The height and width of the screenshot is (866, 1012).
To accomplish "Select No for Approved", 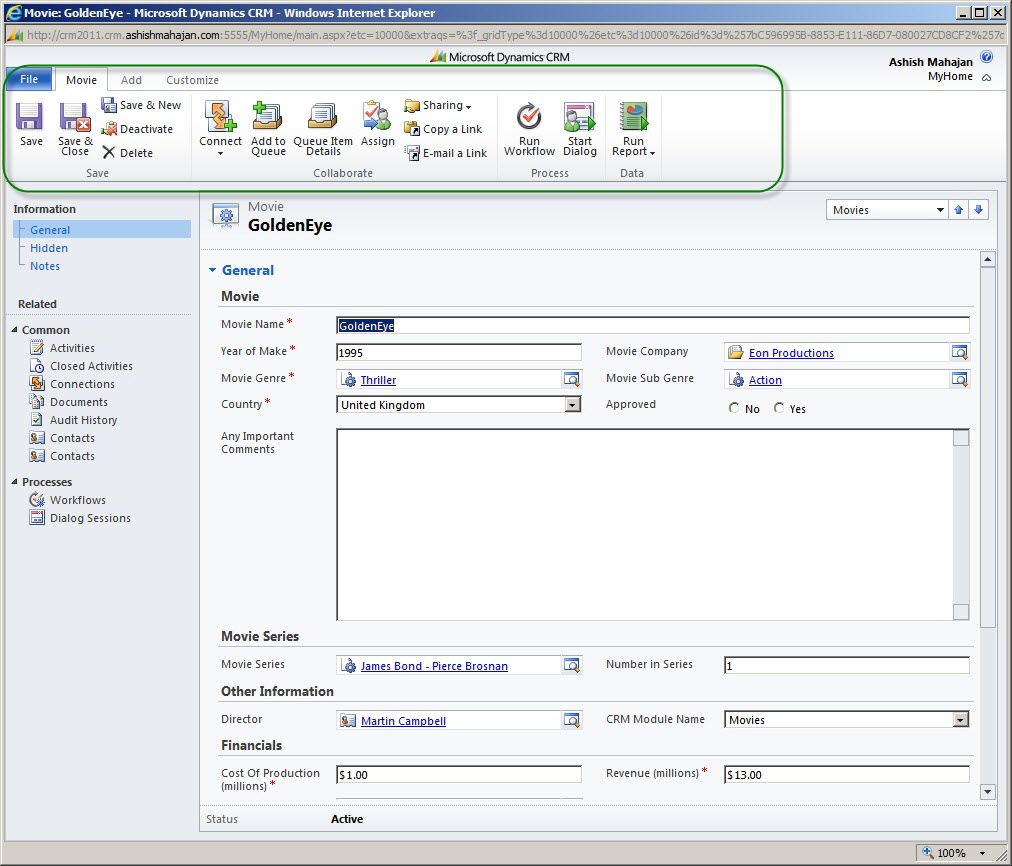I will click(x=734, y=408).
